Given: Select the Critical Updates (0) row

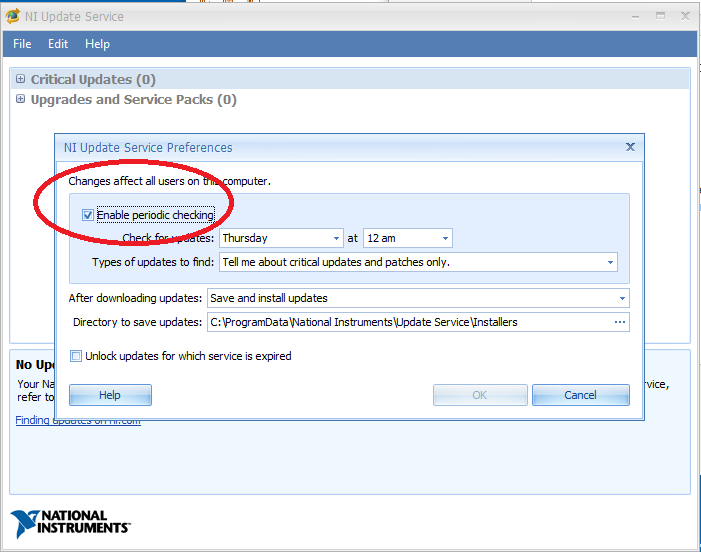Looking at the screenshot, I should click(x=350, y=79).
